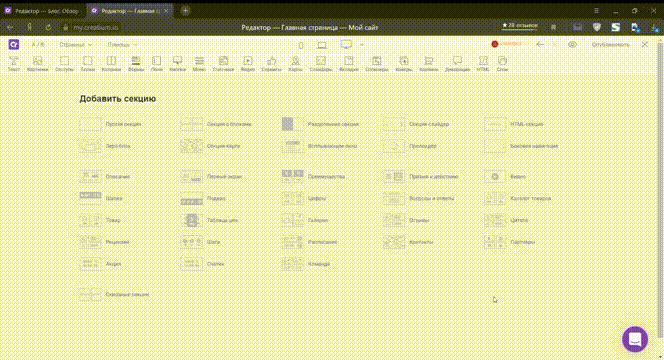Screen dimensions: 664x360
Task: Switch to the first browser tab Редактор — Блог
Action: [42, 11]
